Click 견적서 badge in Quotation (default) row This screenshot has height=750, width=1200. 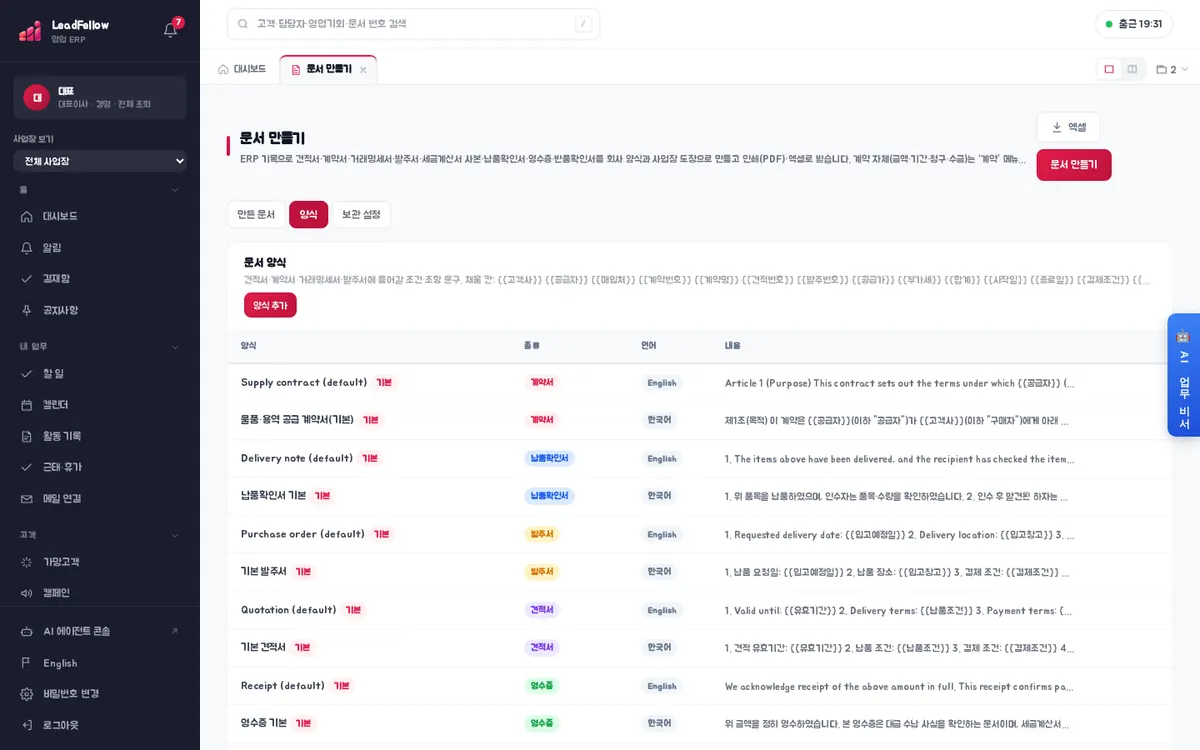542,610
